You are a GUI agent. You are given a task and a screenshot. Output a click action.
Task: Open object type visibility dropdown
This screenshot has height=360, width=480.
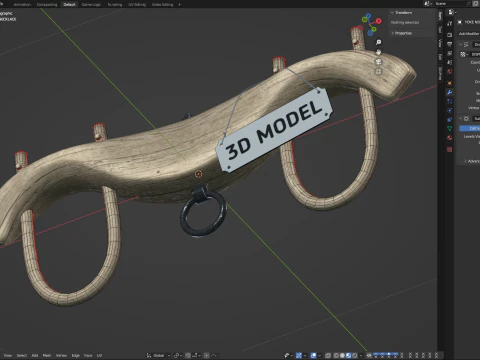click(x=288, y=355)
